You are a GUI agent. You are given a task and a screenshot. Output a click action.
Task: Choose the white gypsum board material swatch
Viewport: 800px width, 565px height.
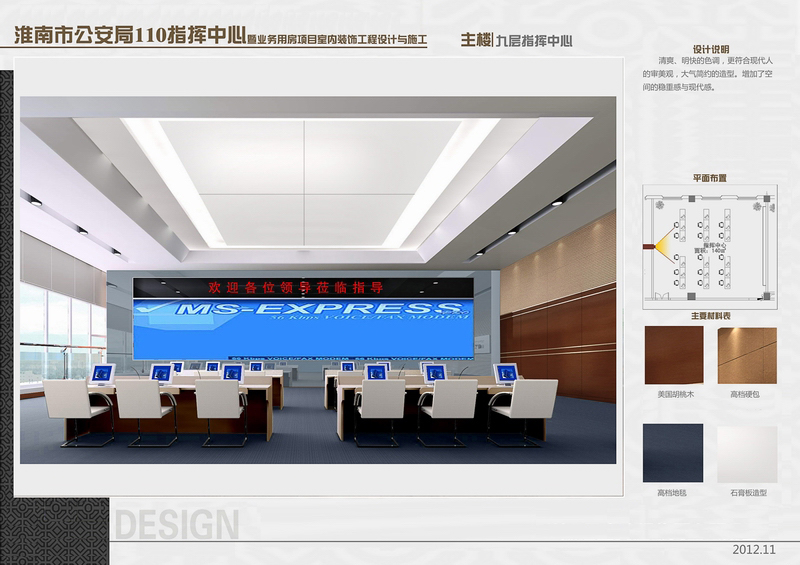tap(747, 453)
